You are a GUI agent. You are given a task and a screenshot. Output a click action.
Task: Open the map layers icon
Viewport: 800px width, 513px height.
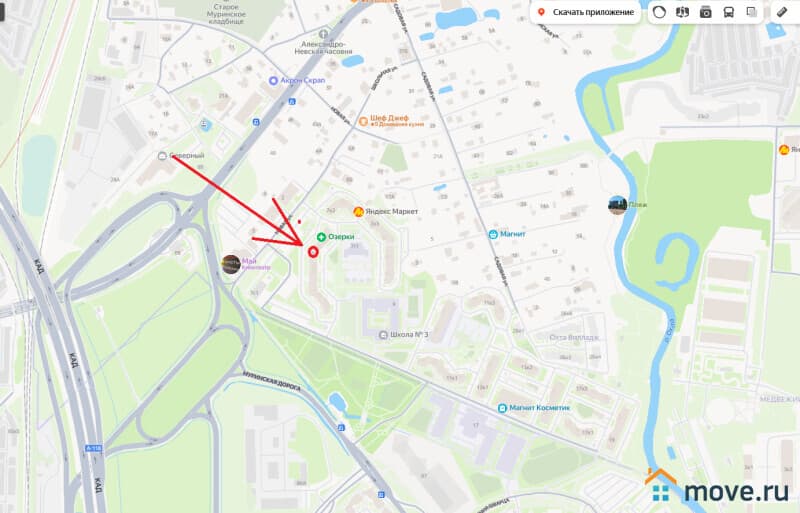tap(752, 12)
